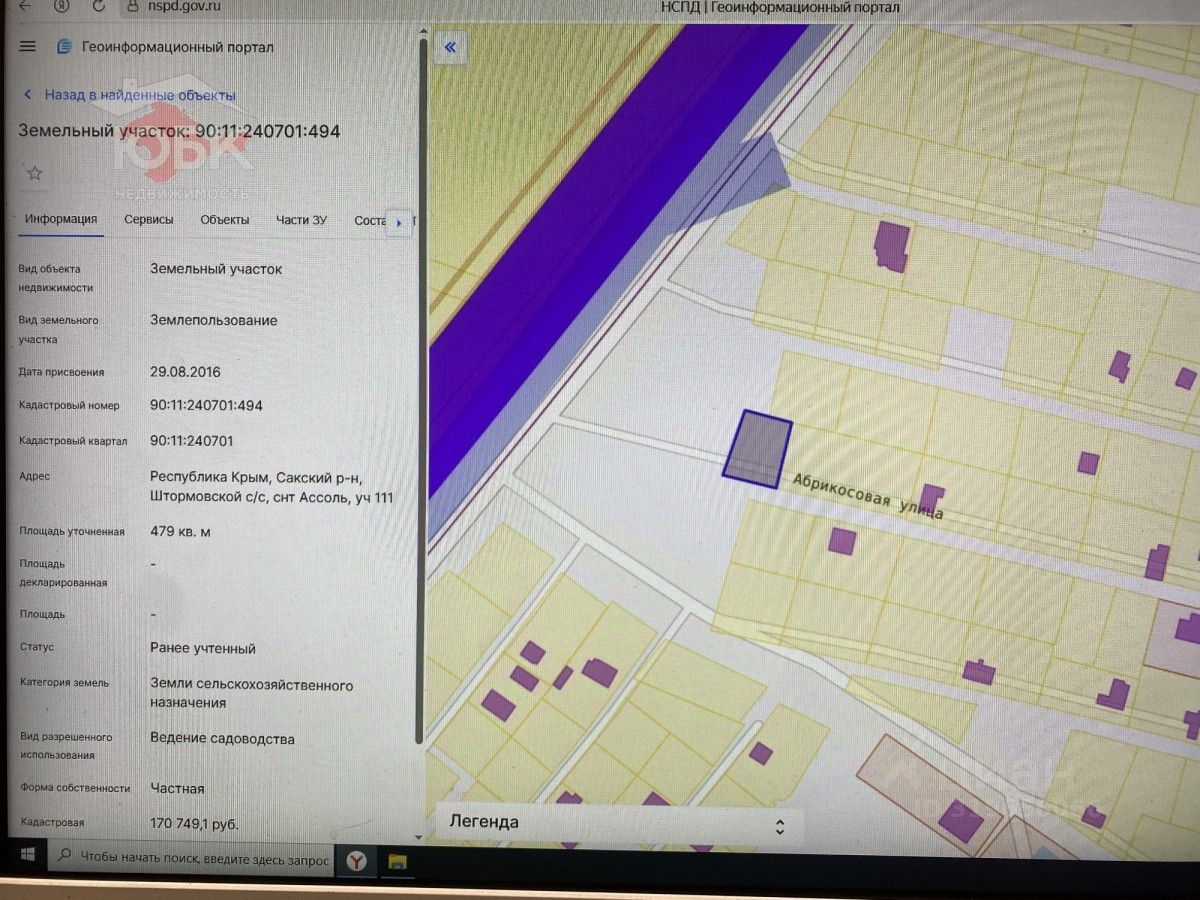Screen dimensions: 1200x900
Task: Click the status value Ранее учтенный
Action: tap(202, 648)
